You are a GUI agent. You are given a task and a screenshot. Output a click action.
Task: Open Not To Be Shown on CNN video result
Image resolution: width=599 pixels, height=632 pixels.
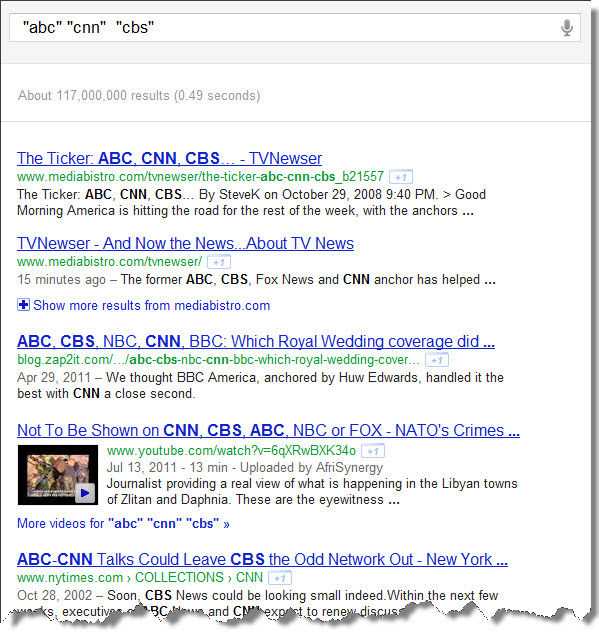coord(268,430)
